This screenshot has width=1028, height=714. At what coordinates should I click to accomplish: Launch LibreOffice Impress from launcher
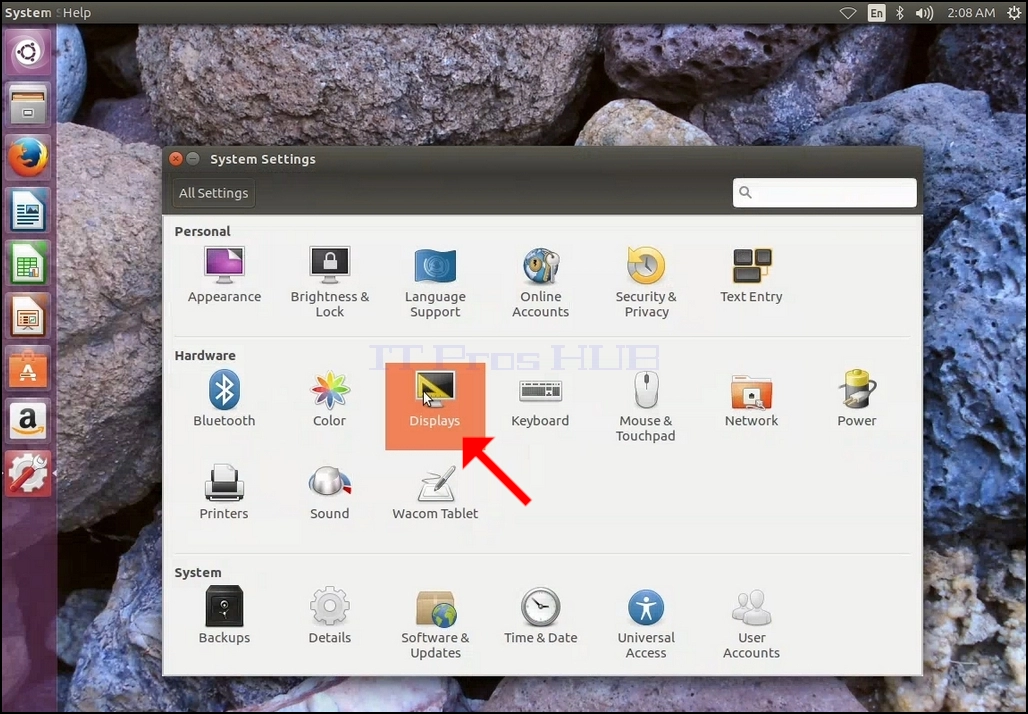point(28,315)
